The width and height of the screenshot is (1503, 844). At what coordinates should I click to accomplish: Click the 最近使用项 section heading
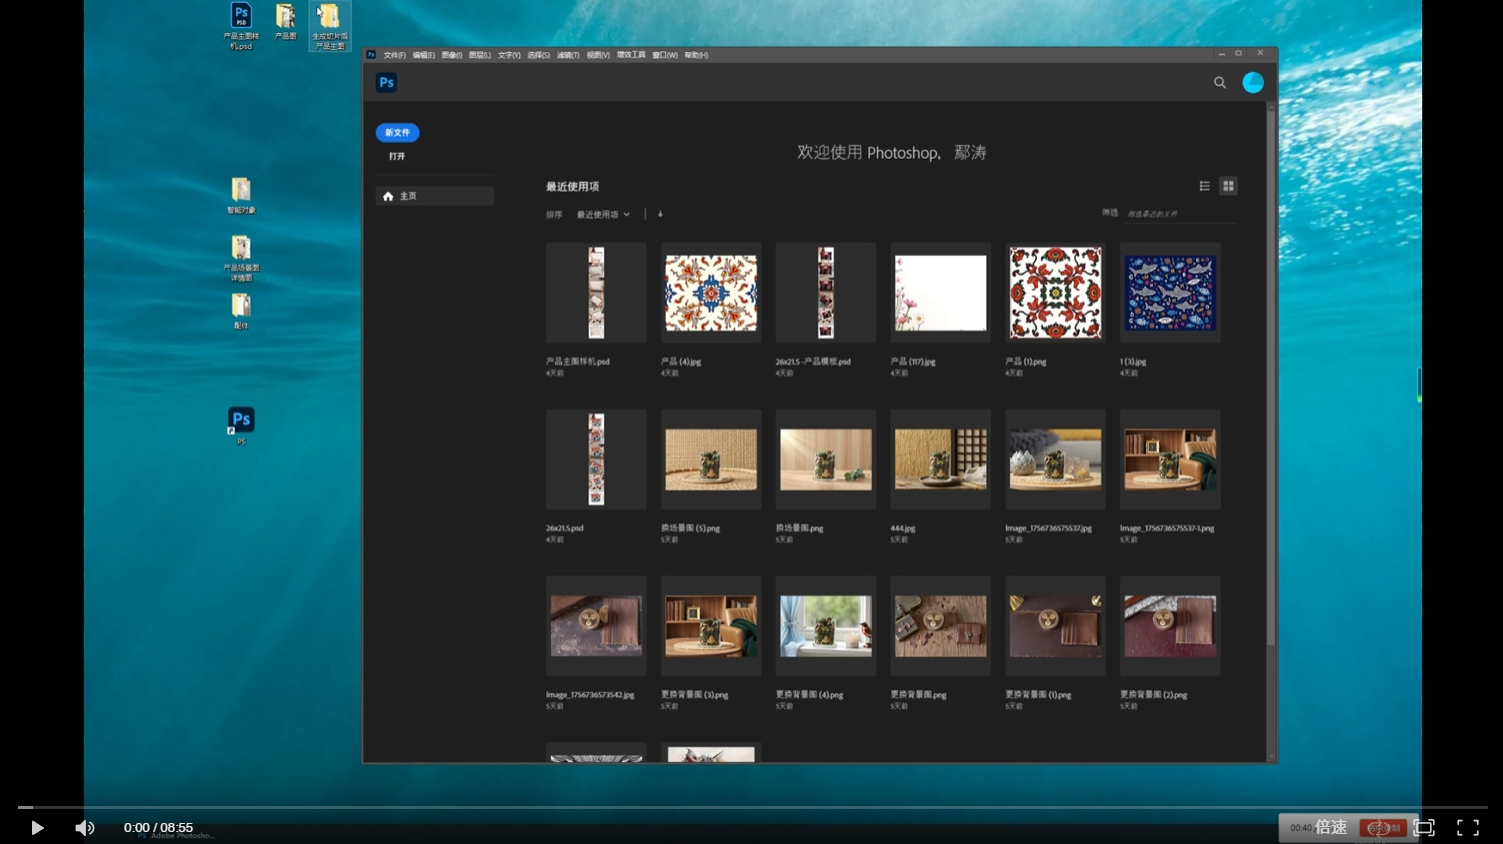pyautogui.click(x=572, y=187)
